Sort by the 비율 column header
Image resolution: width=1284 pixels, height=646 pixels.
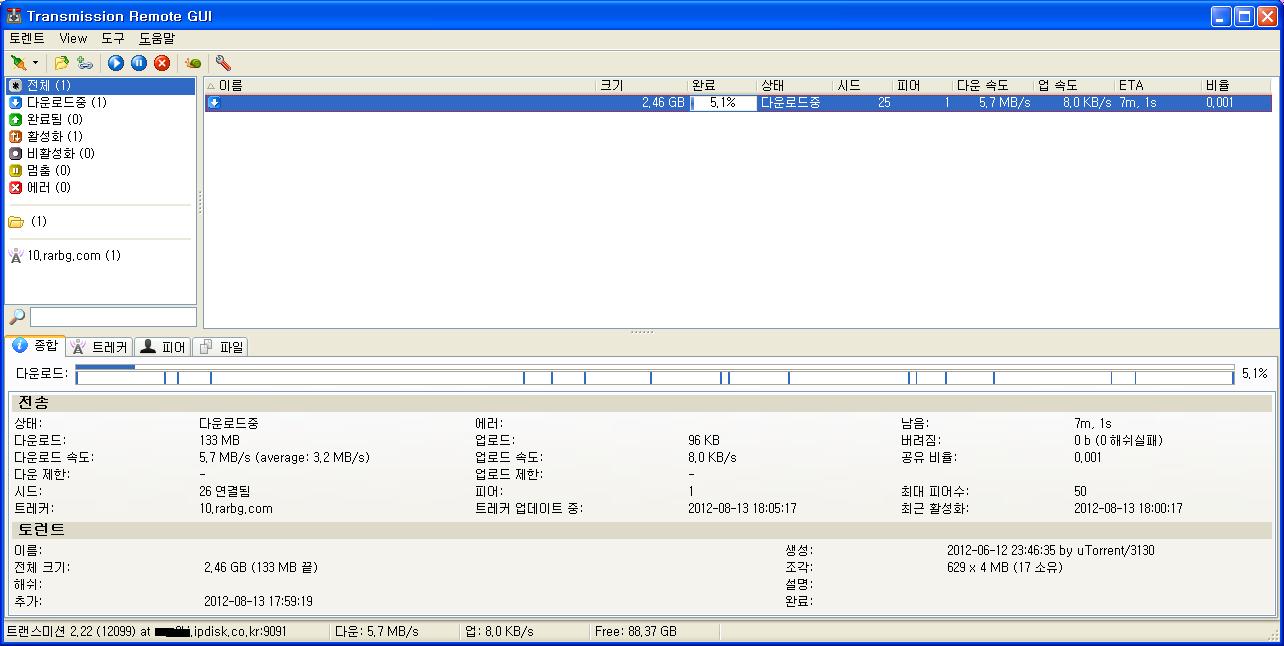click(1237, 86)
